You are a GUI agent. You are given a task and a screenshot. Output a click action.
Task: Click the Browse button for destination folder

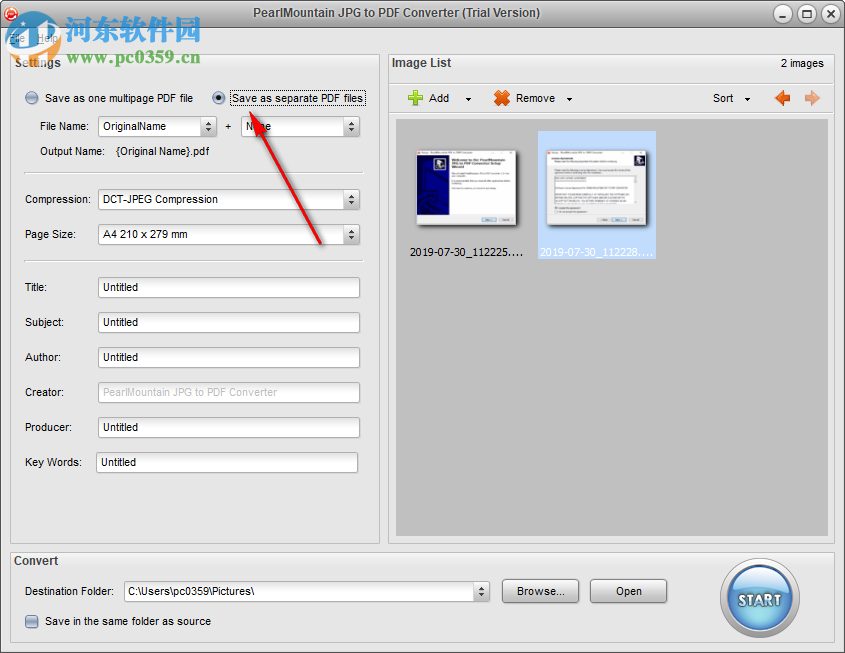click(540, 591)
